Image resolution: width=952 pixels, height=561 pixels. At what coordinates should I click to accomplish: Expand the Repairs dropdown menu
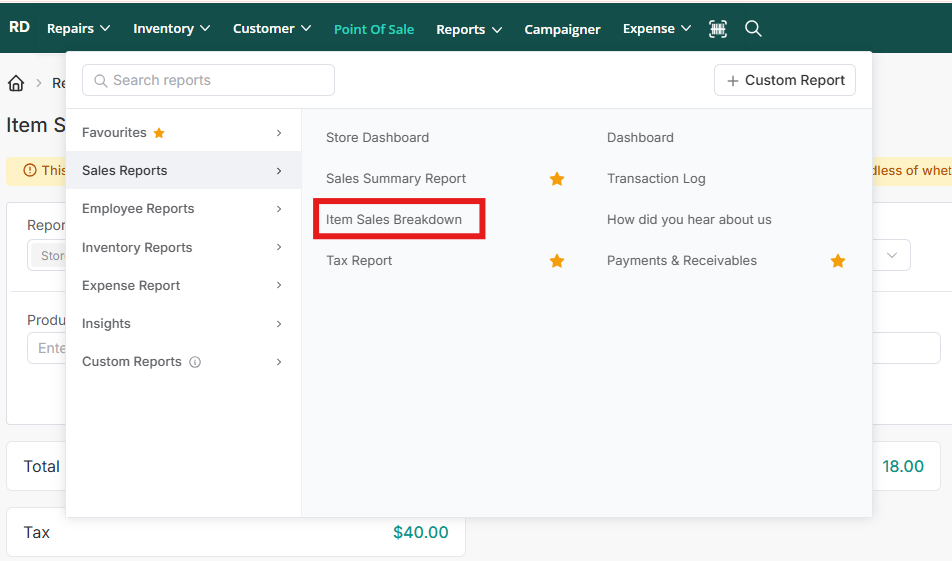coord(78,29)
